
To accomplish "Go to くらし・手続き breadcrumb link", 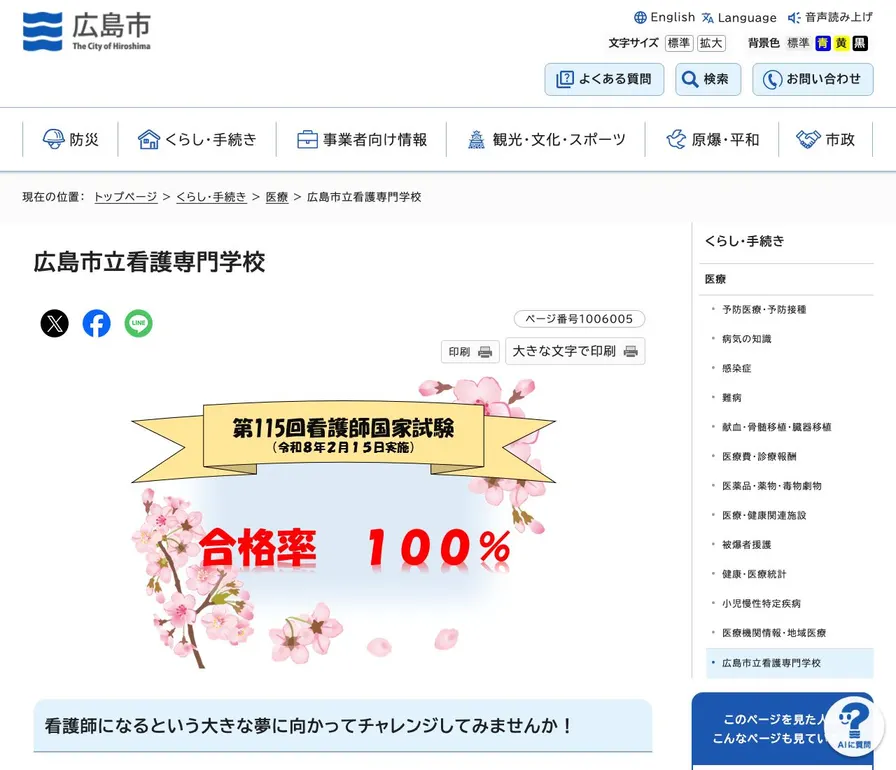I will 211,196.
